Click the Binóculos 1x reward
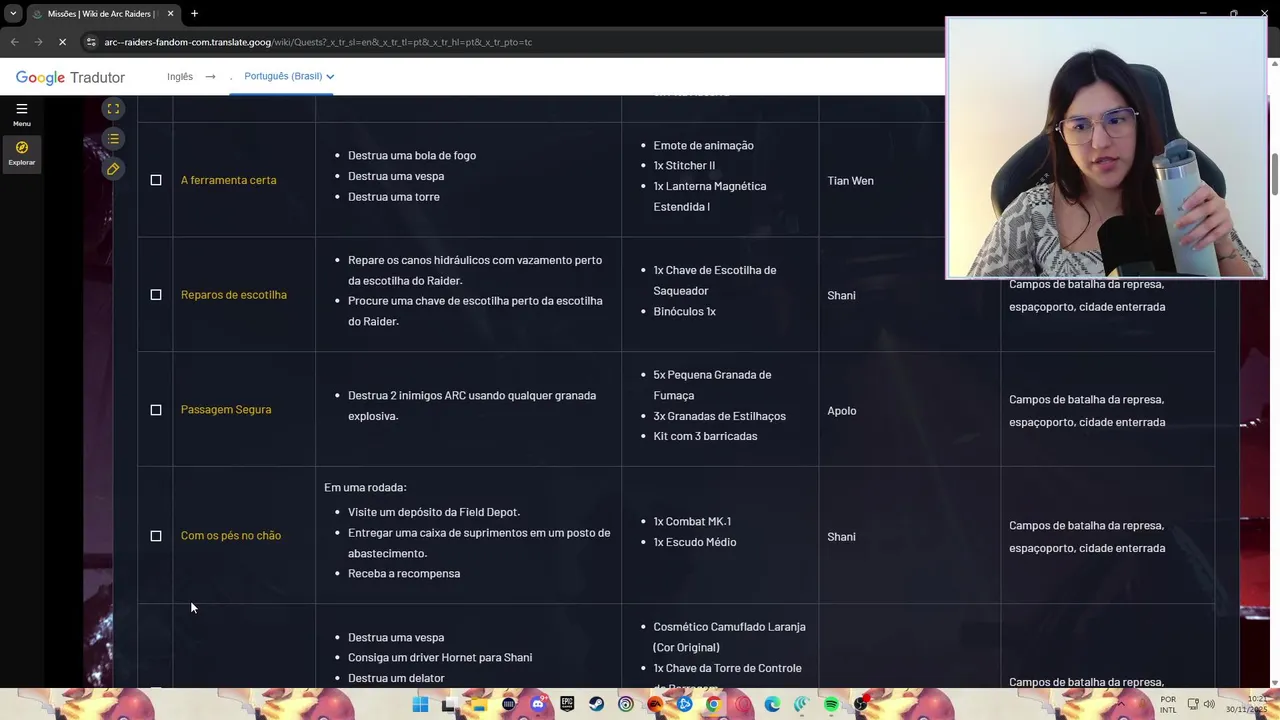1280x720 pixels. pos(684,312)
